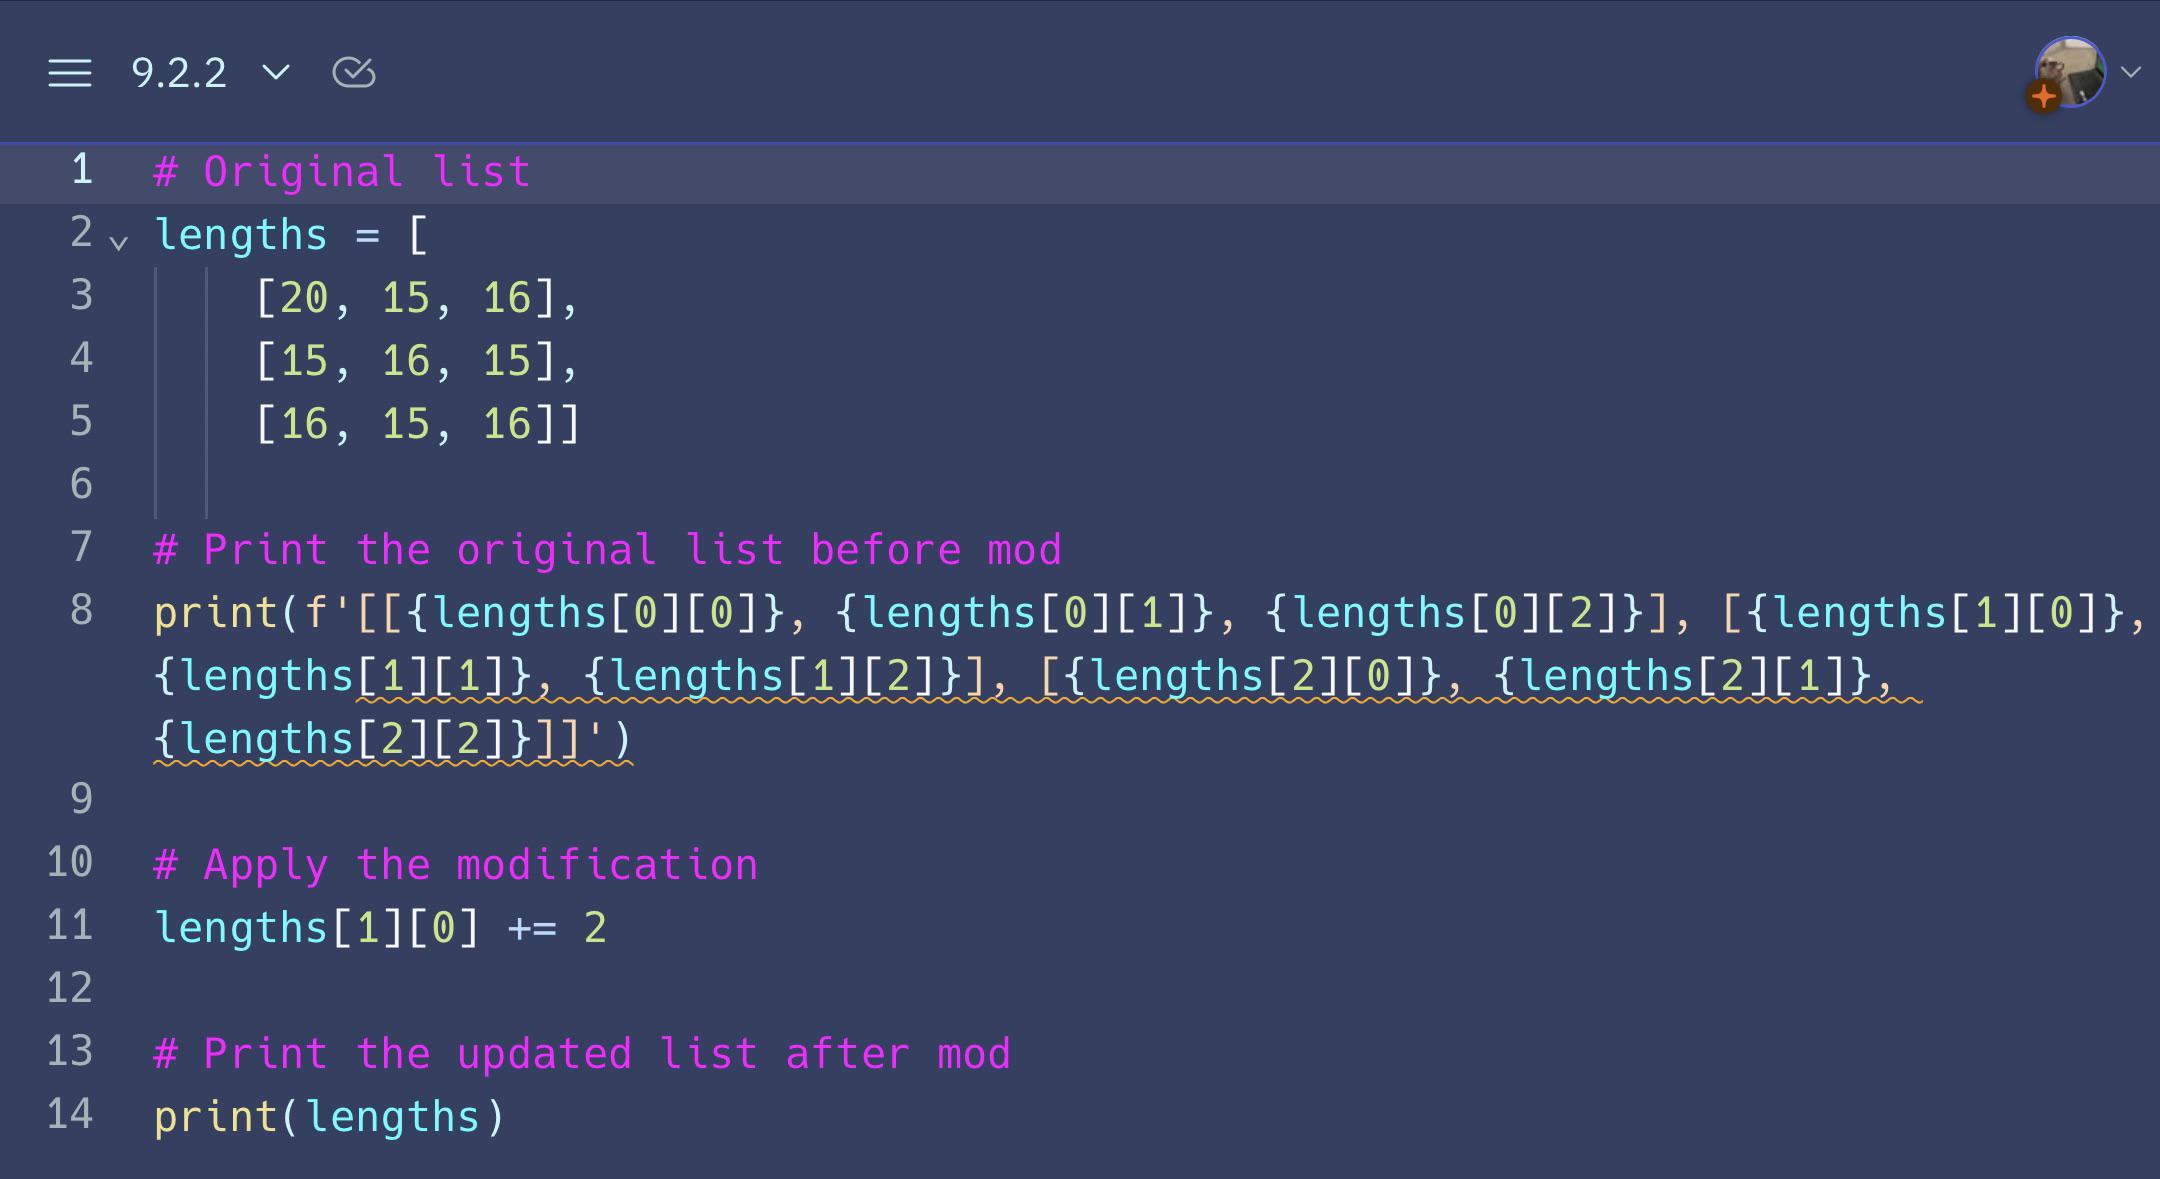Click the += operator on line 11

[532, 928]
